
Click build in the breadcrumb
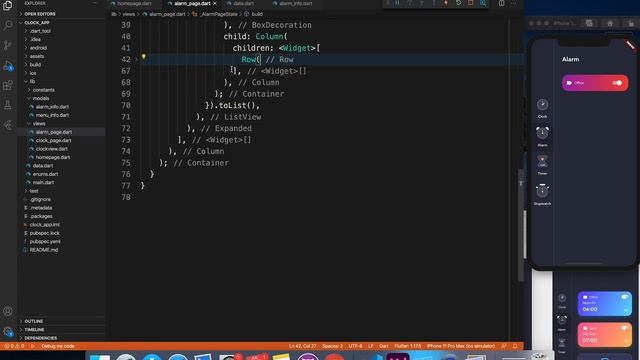pyautogui.click(x=257, y=14)
